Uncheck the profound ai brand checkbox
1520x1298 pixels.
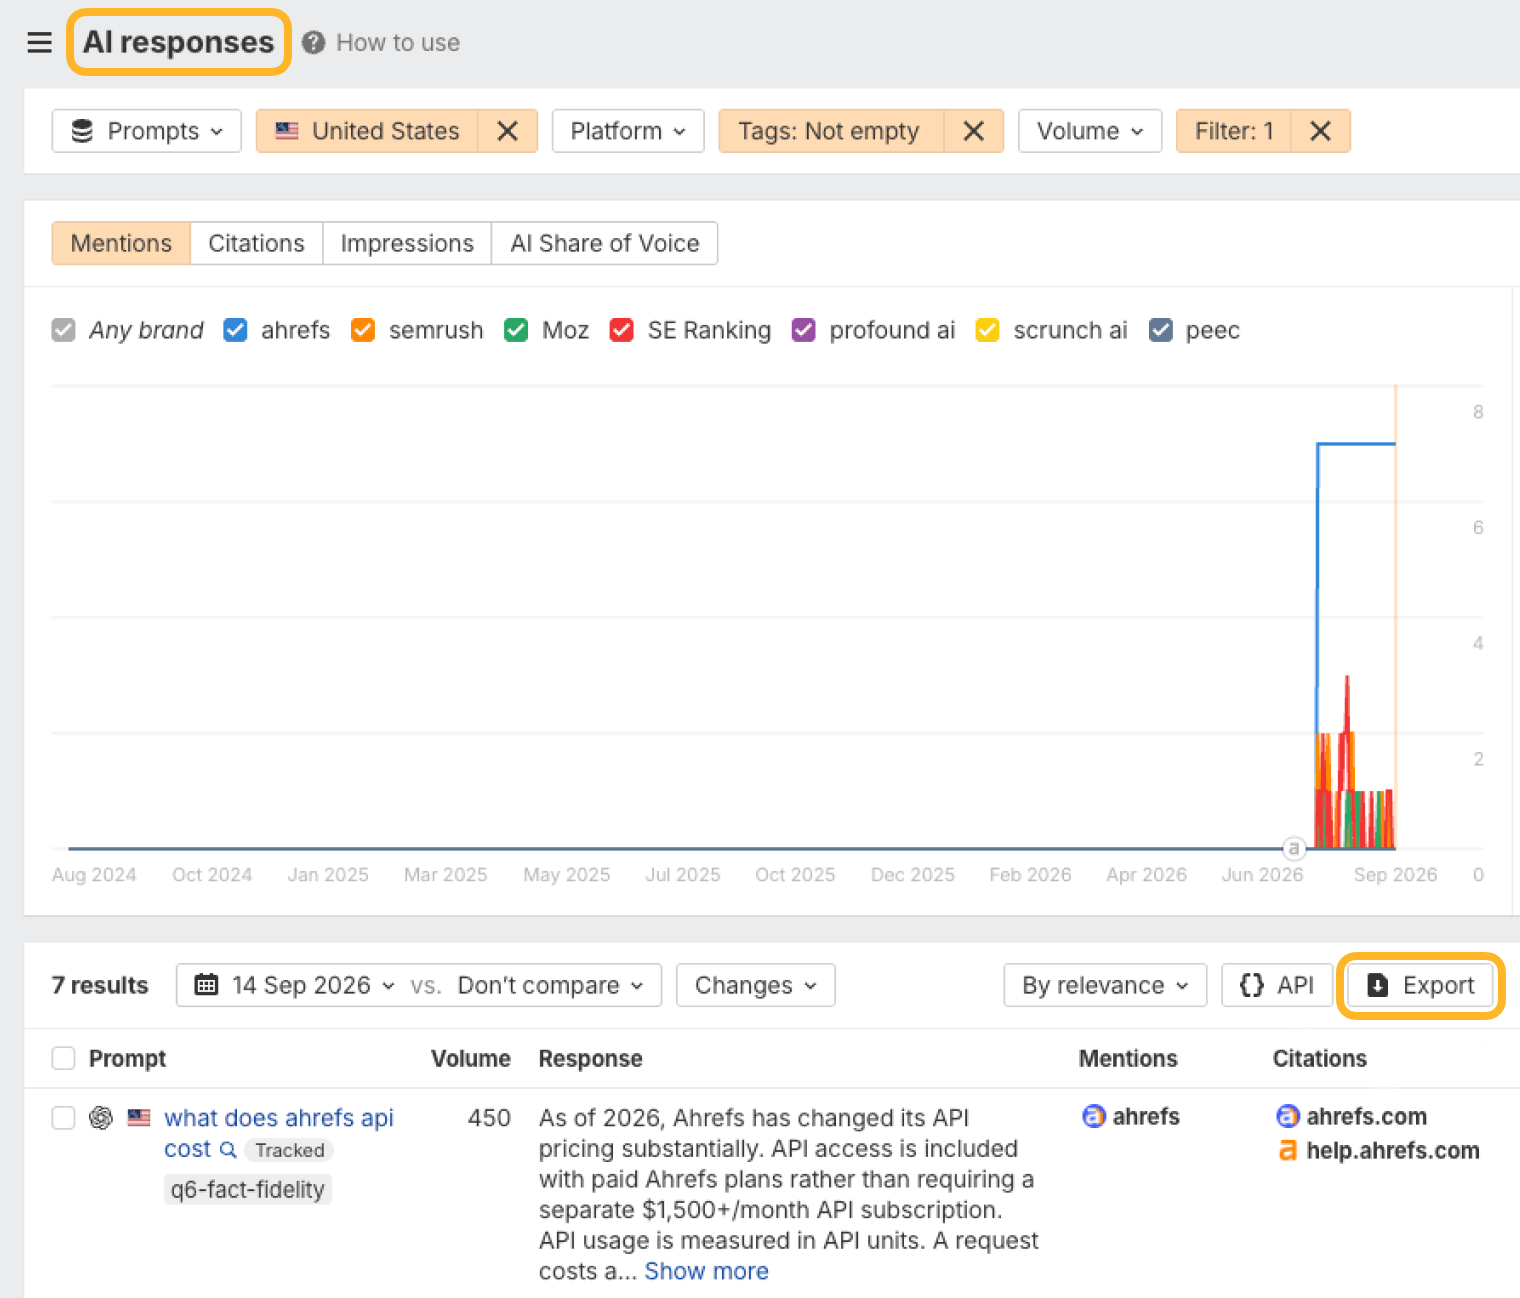click(803, 330)
